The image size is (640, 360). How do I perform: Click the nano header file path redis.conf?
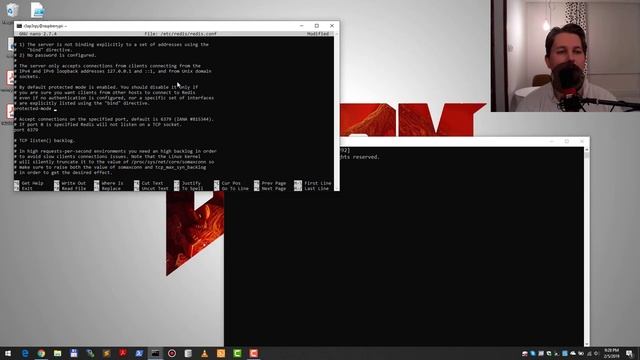[180, 33]
